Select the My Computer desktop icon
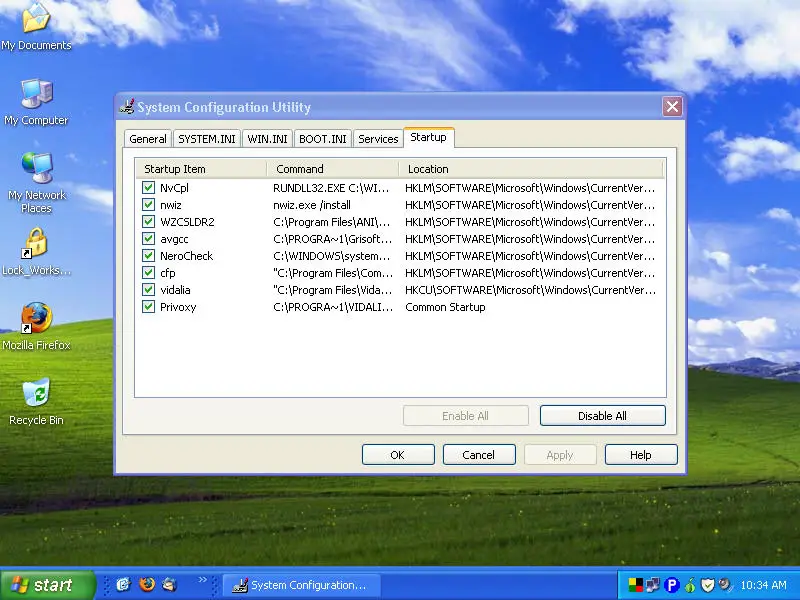 pyautogui.click(x=36, y=102)
